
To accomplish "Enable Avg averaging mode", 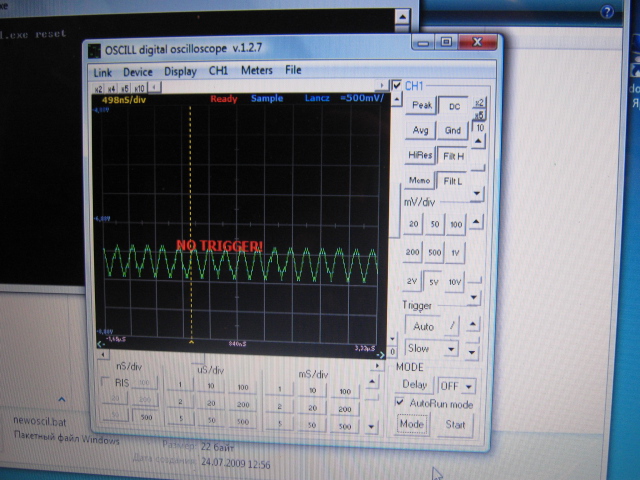I will (x=420, y=130).
